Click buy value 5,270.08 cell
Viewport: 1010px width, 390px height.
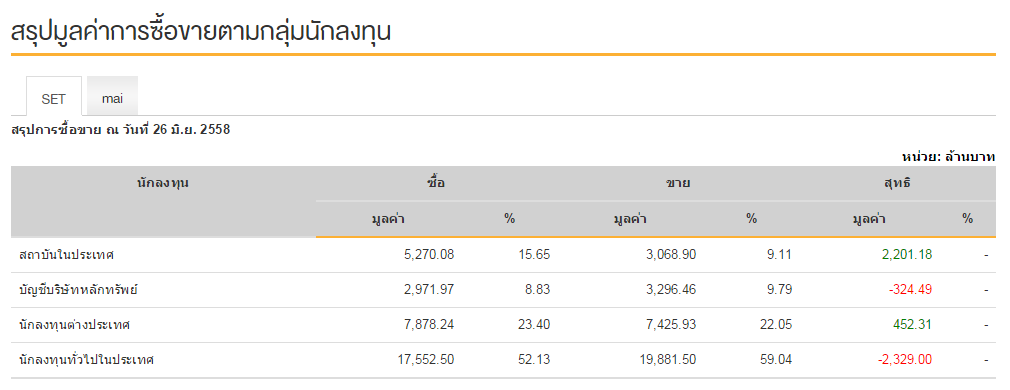click(x=430, y=255)
